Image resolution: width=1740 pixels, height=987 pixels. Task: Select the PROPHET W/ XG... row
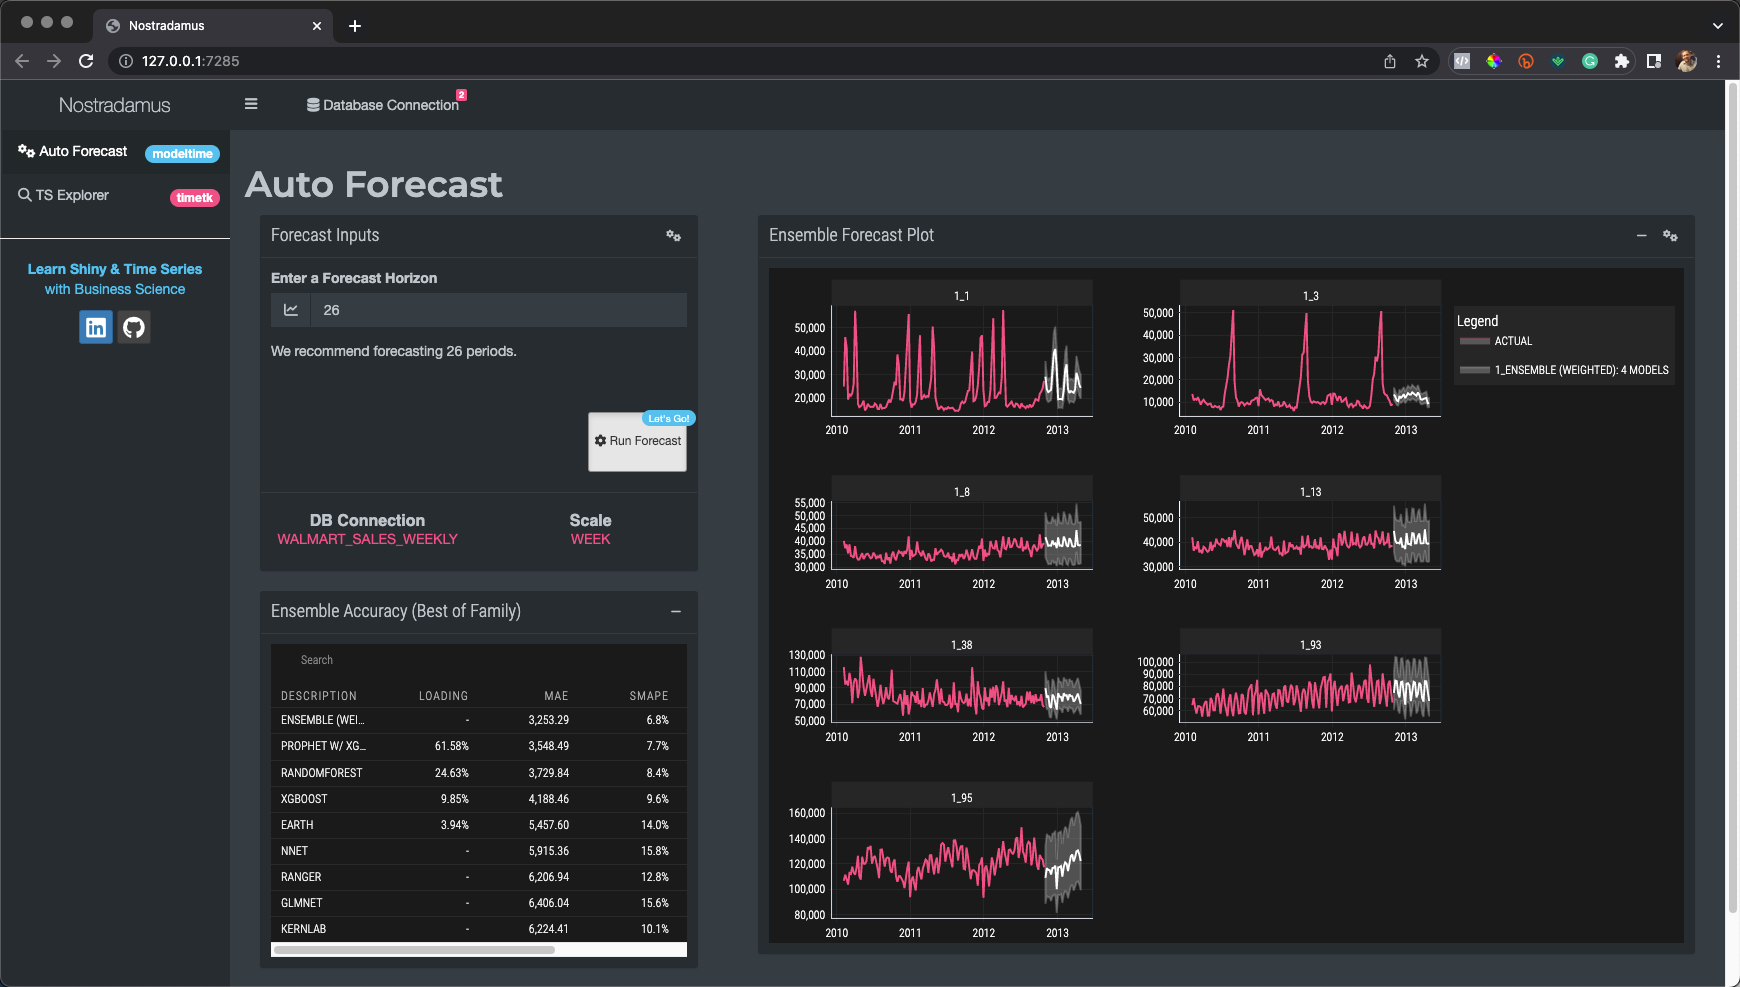pyautogui.click(x=479, y=746)
